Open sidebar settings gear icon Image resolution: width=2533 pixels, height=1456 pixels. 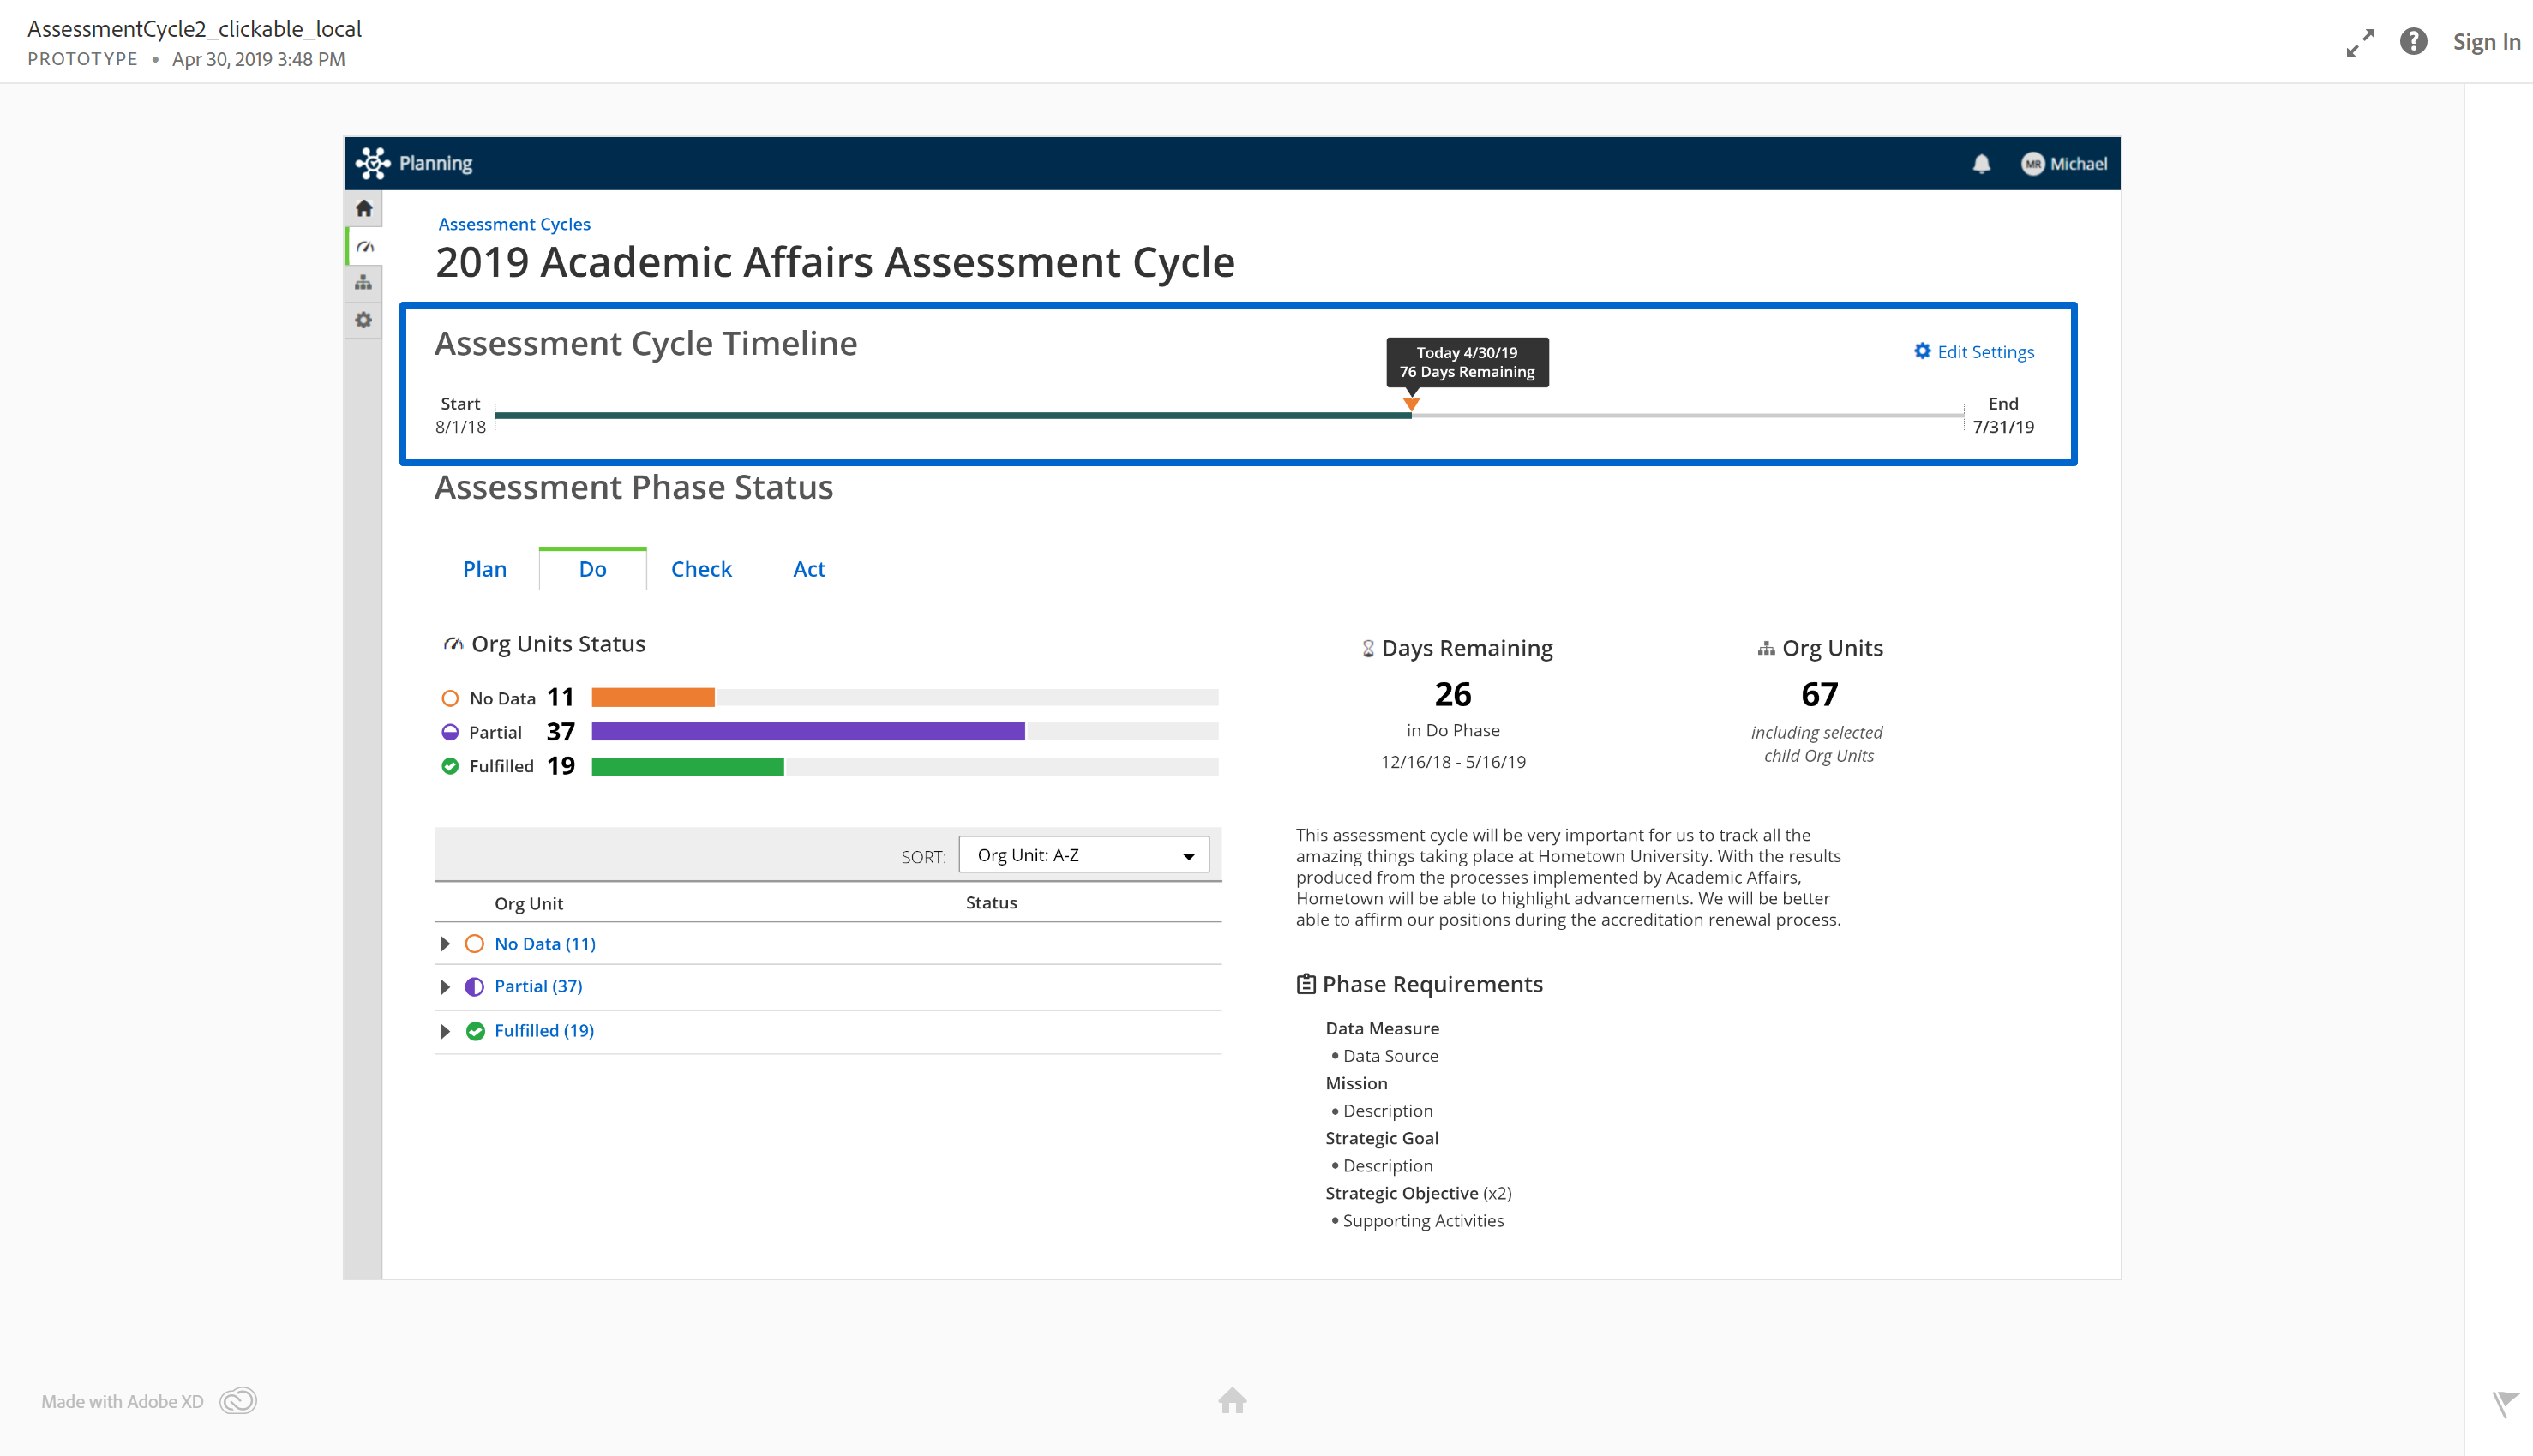pos(364,320)
